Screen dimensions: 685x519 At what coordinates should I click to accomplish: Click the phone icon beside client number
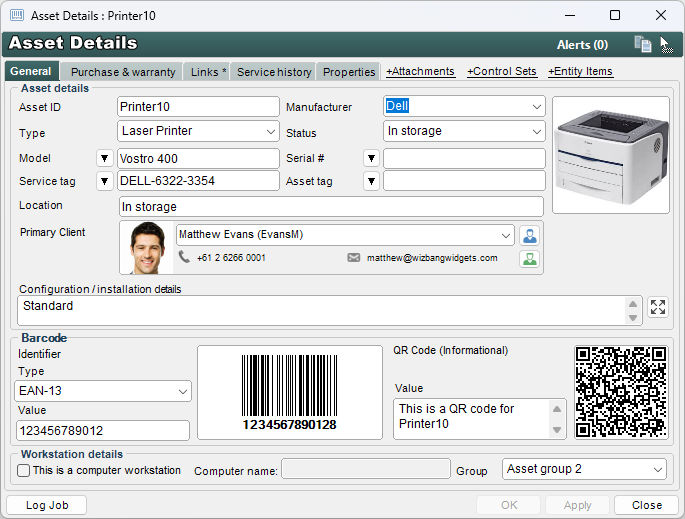click(x=184, y=257)
